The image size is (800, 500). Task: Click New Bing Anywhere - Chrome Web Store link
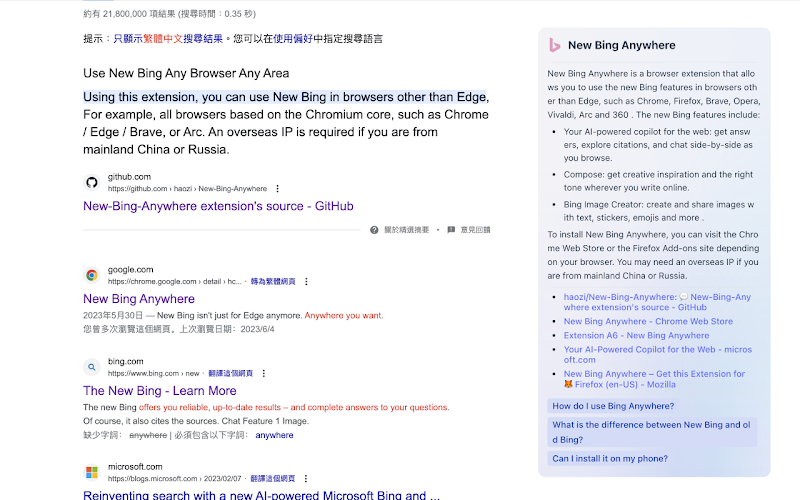coord(648,321)
